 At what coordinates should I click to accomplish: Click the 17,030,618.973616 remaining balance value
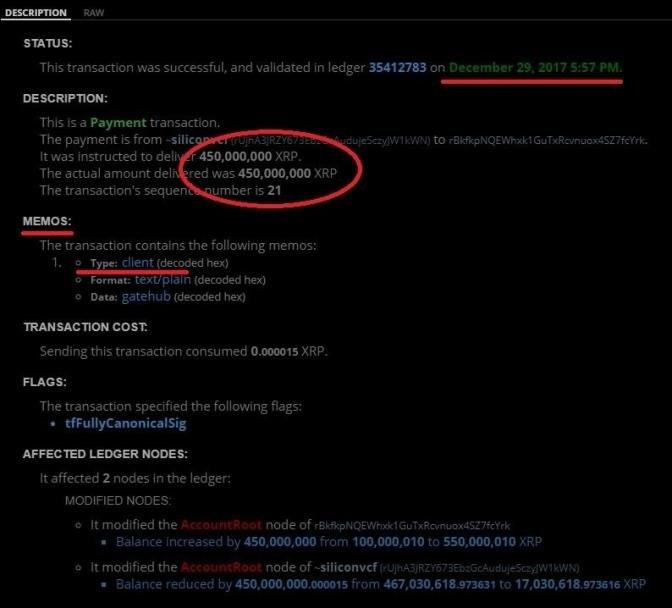pyautogui.click(x=567, y=584)
